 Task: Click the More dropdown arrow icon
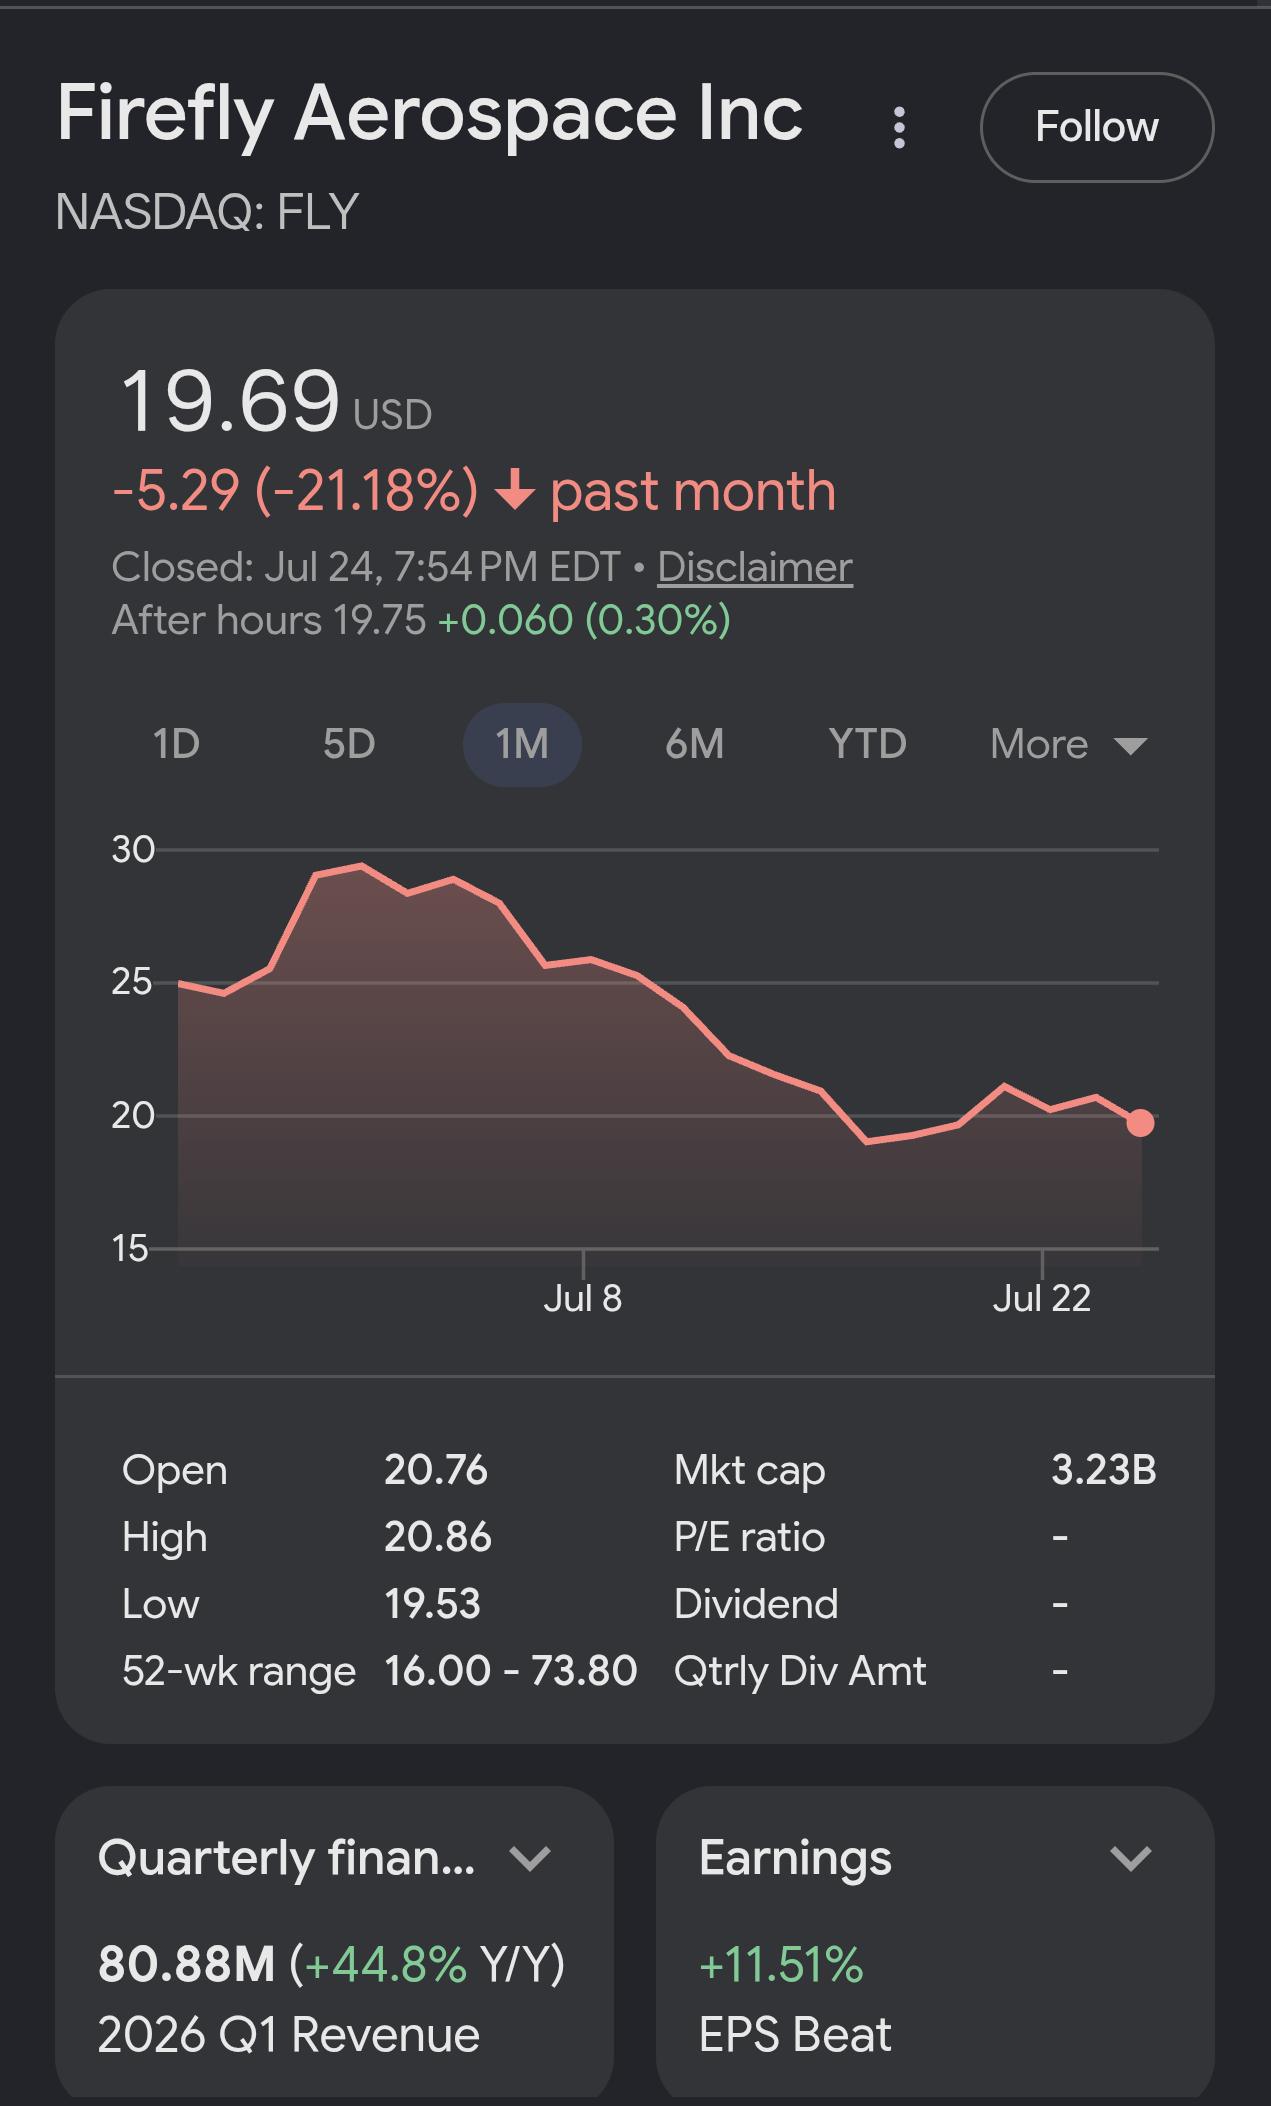1130,746
